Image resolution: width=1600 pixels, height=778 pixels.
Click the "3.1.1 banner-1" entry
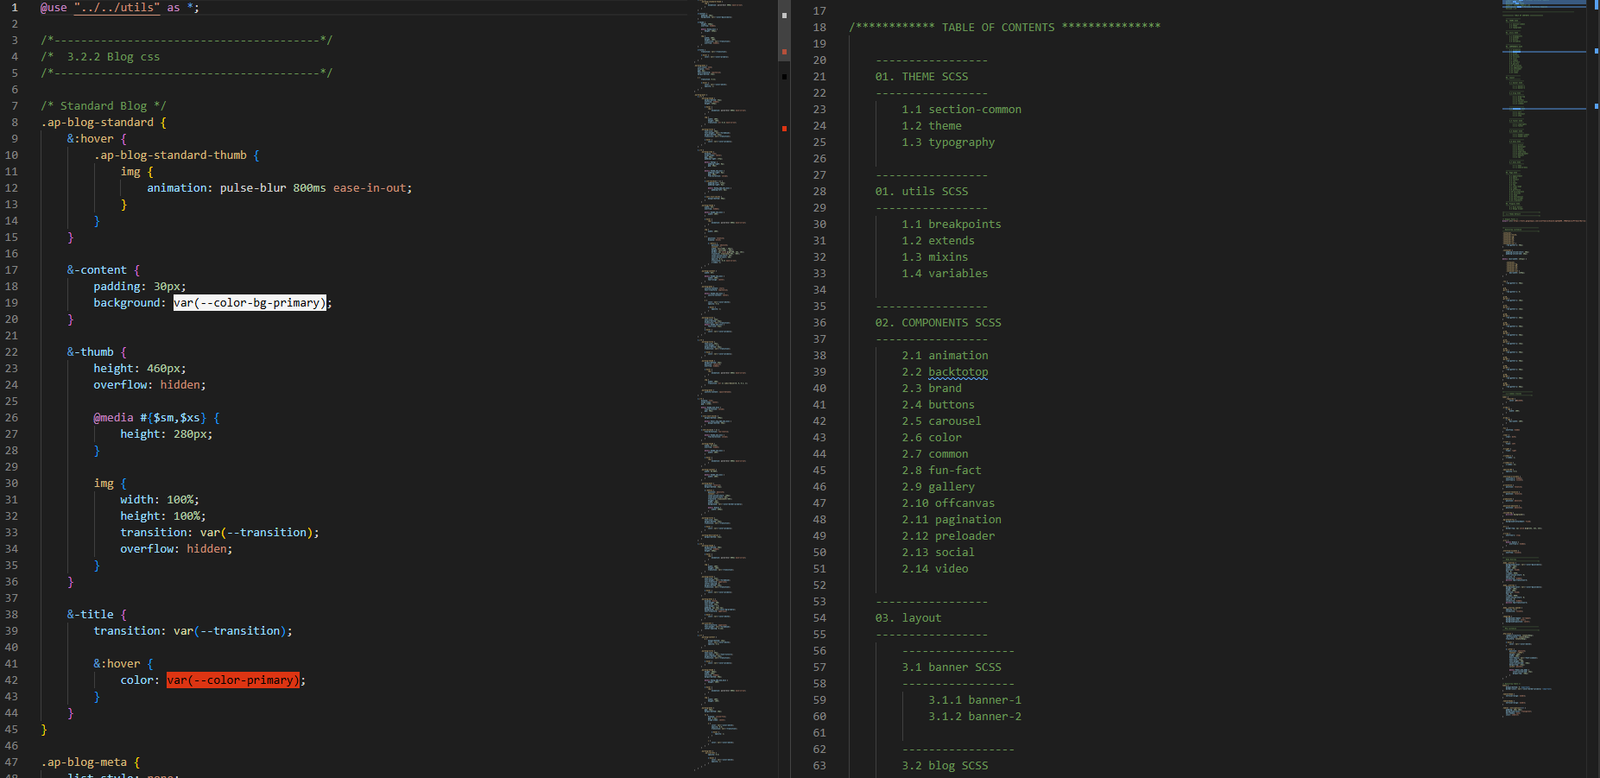975,700
